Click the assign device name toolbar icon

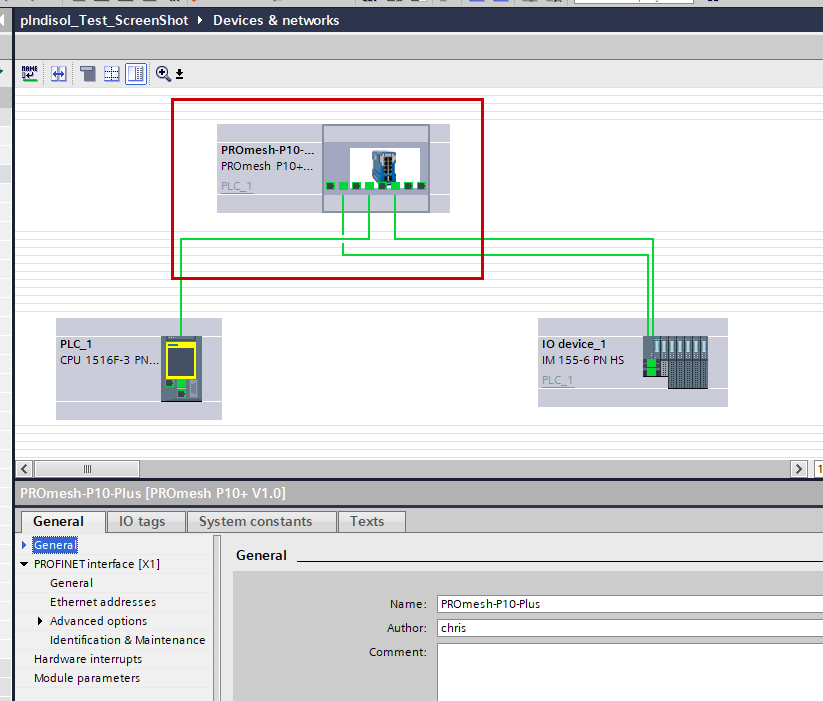click(29, 73)
